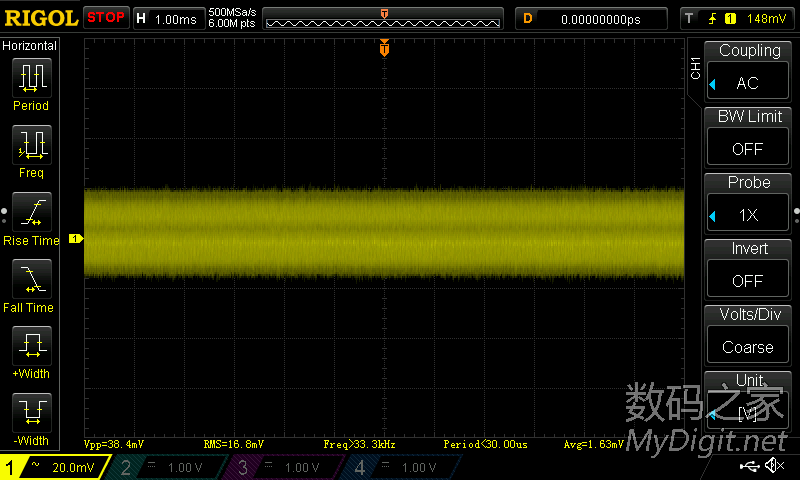Click the orange trigger position marker above waveform
This screenshot has width=800, height=480.
(x=384, y=48)
